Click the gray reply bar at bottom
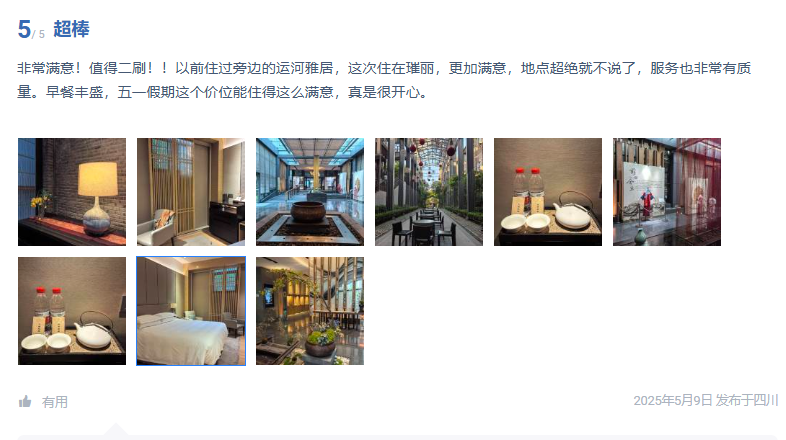 point(397,437)
